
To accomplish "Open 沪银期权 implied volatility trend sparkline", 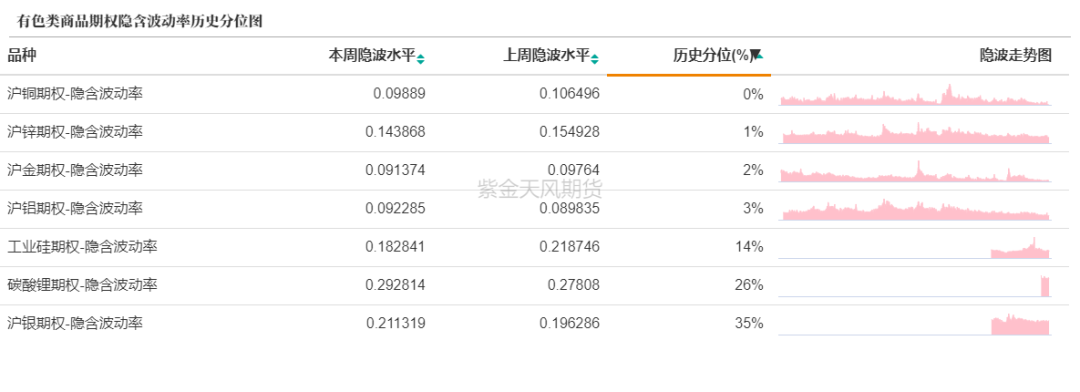I will (915, 324).
